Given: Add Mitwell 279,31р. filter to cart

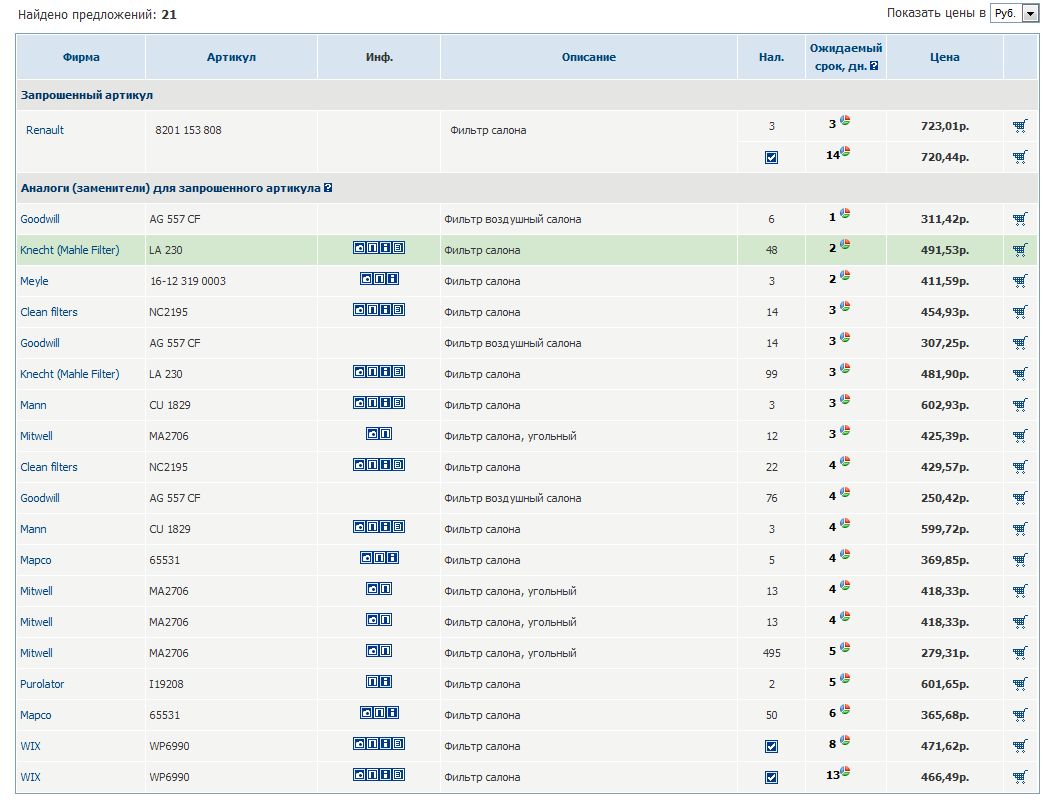Looking at the screenshot, I should pos(1020,653).
